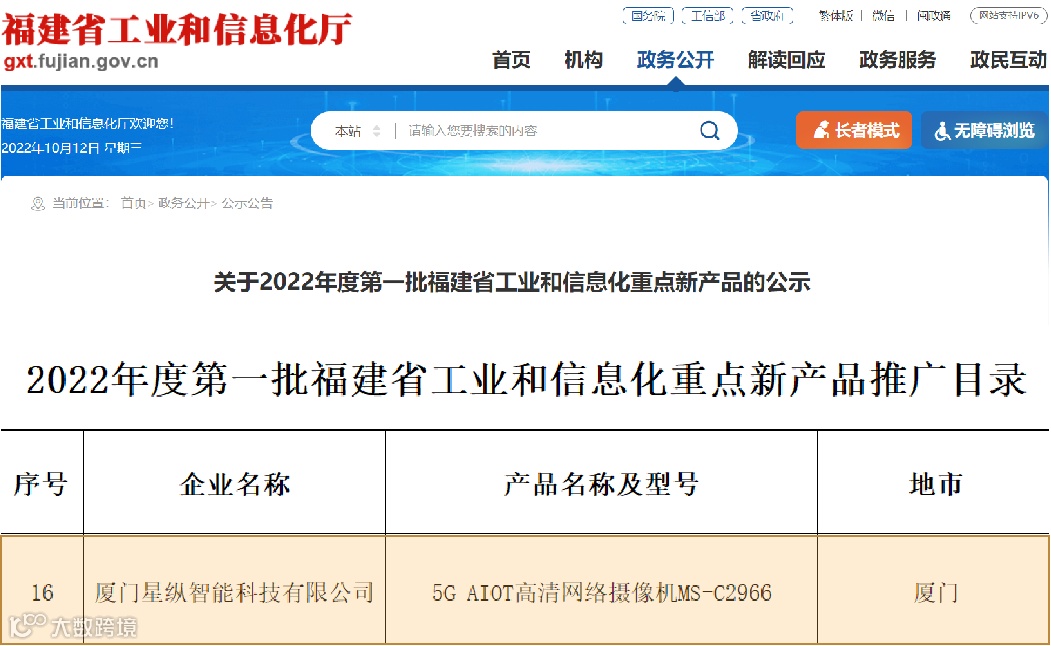Open the 问政通 link
Viewport: 1051px width, 646px height.
(x=934, y=15)
